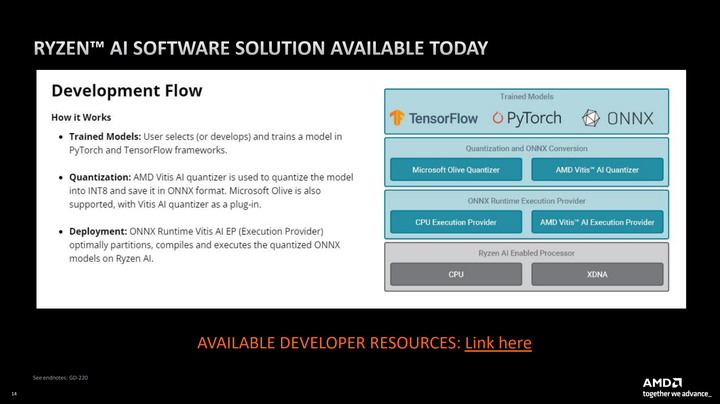The image size is (720, 404).
Task: Click the 'How it Works' subheading
Action: click(81, 118)
